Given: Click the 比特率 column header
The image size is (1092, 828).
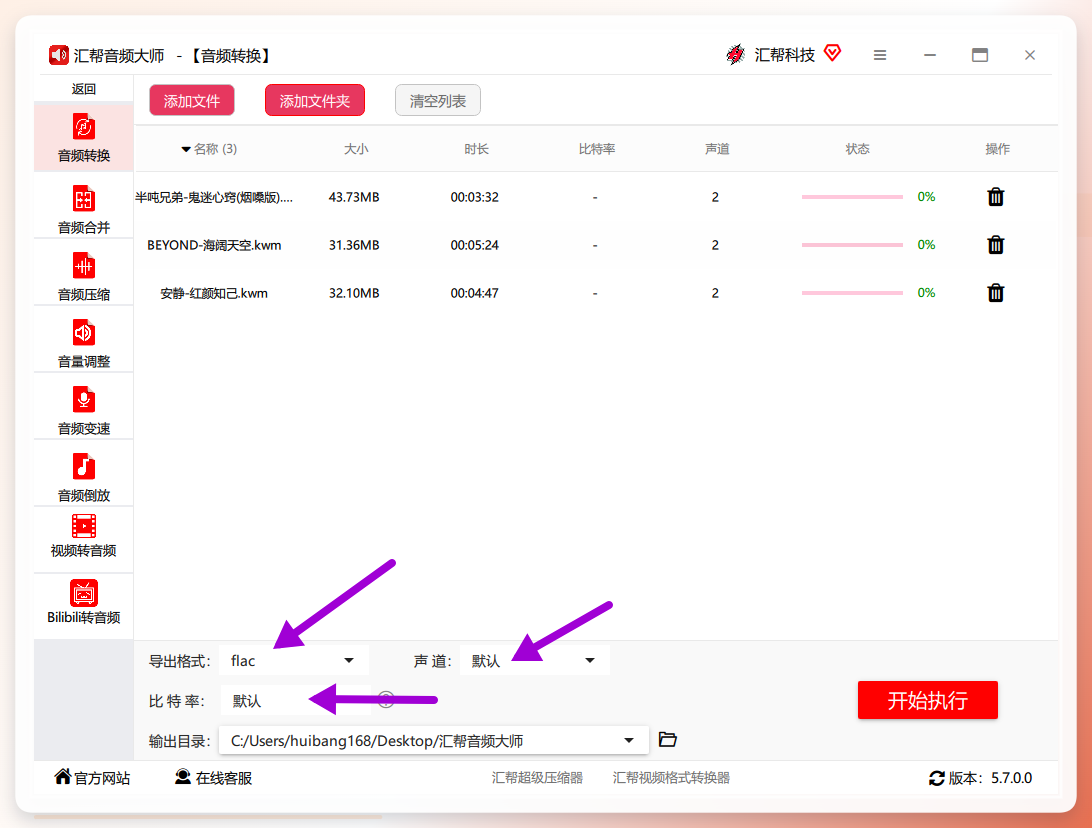Looking at the screenshot, I should point(597,149).
